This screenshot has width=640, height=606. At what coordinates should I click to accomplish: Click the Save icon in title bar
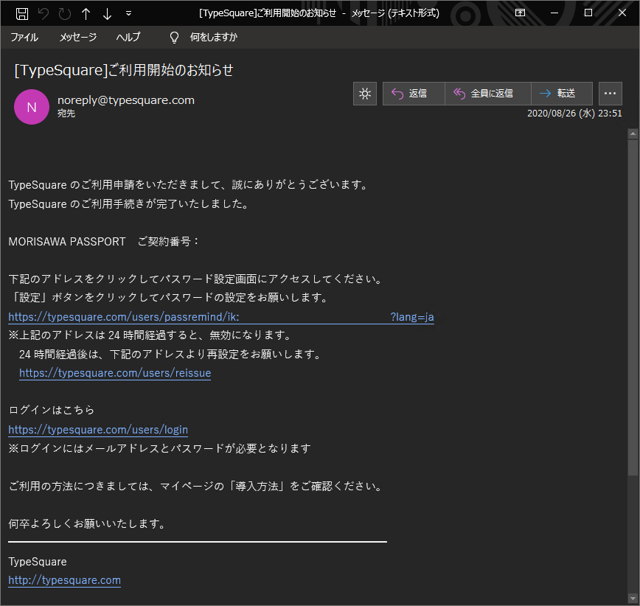pyautogui.click(x=22, y=14)
